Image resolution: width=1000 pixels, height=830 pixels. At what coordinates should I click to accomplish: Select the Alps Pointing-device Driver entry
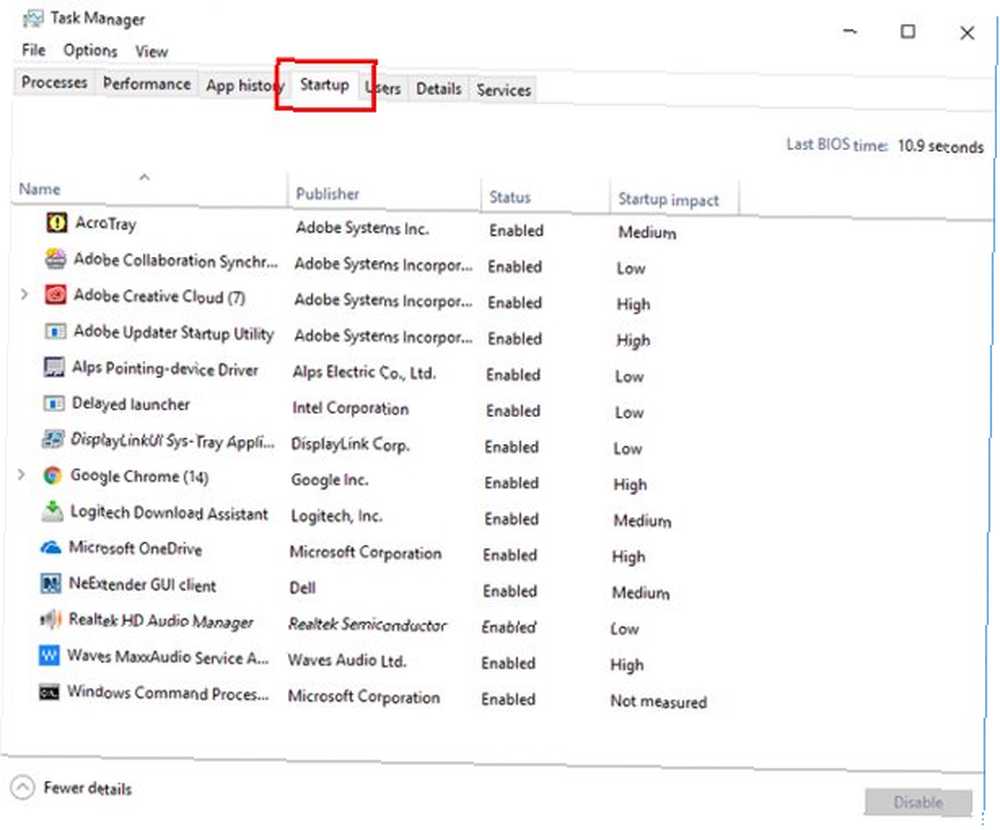coord(165,369)
